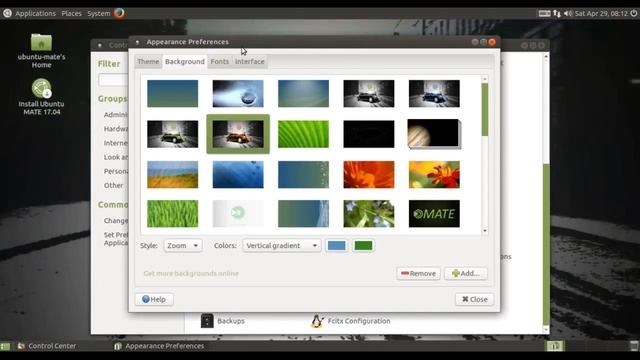This screenshot has width=640, height=360.
Task: Click the Close button in Appearance Preferences
Action: [474, 299]
